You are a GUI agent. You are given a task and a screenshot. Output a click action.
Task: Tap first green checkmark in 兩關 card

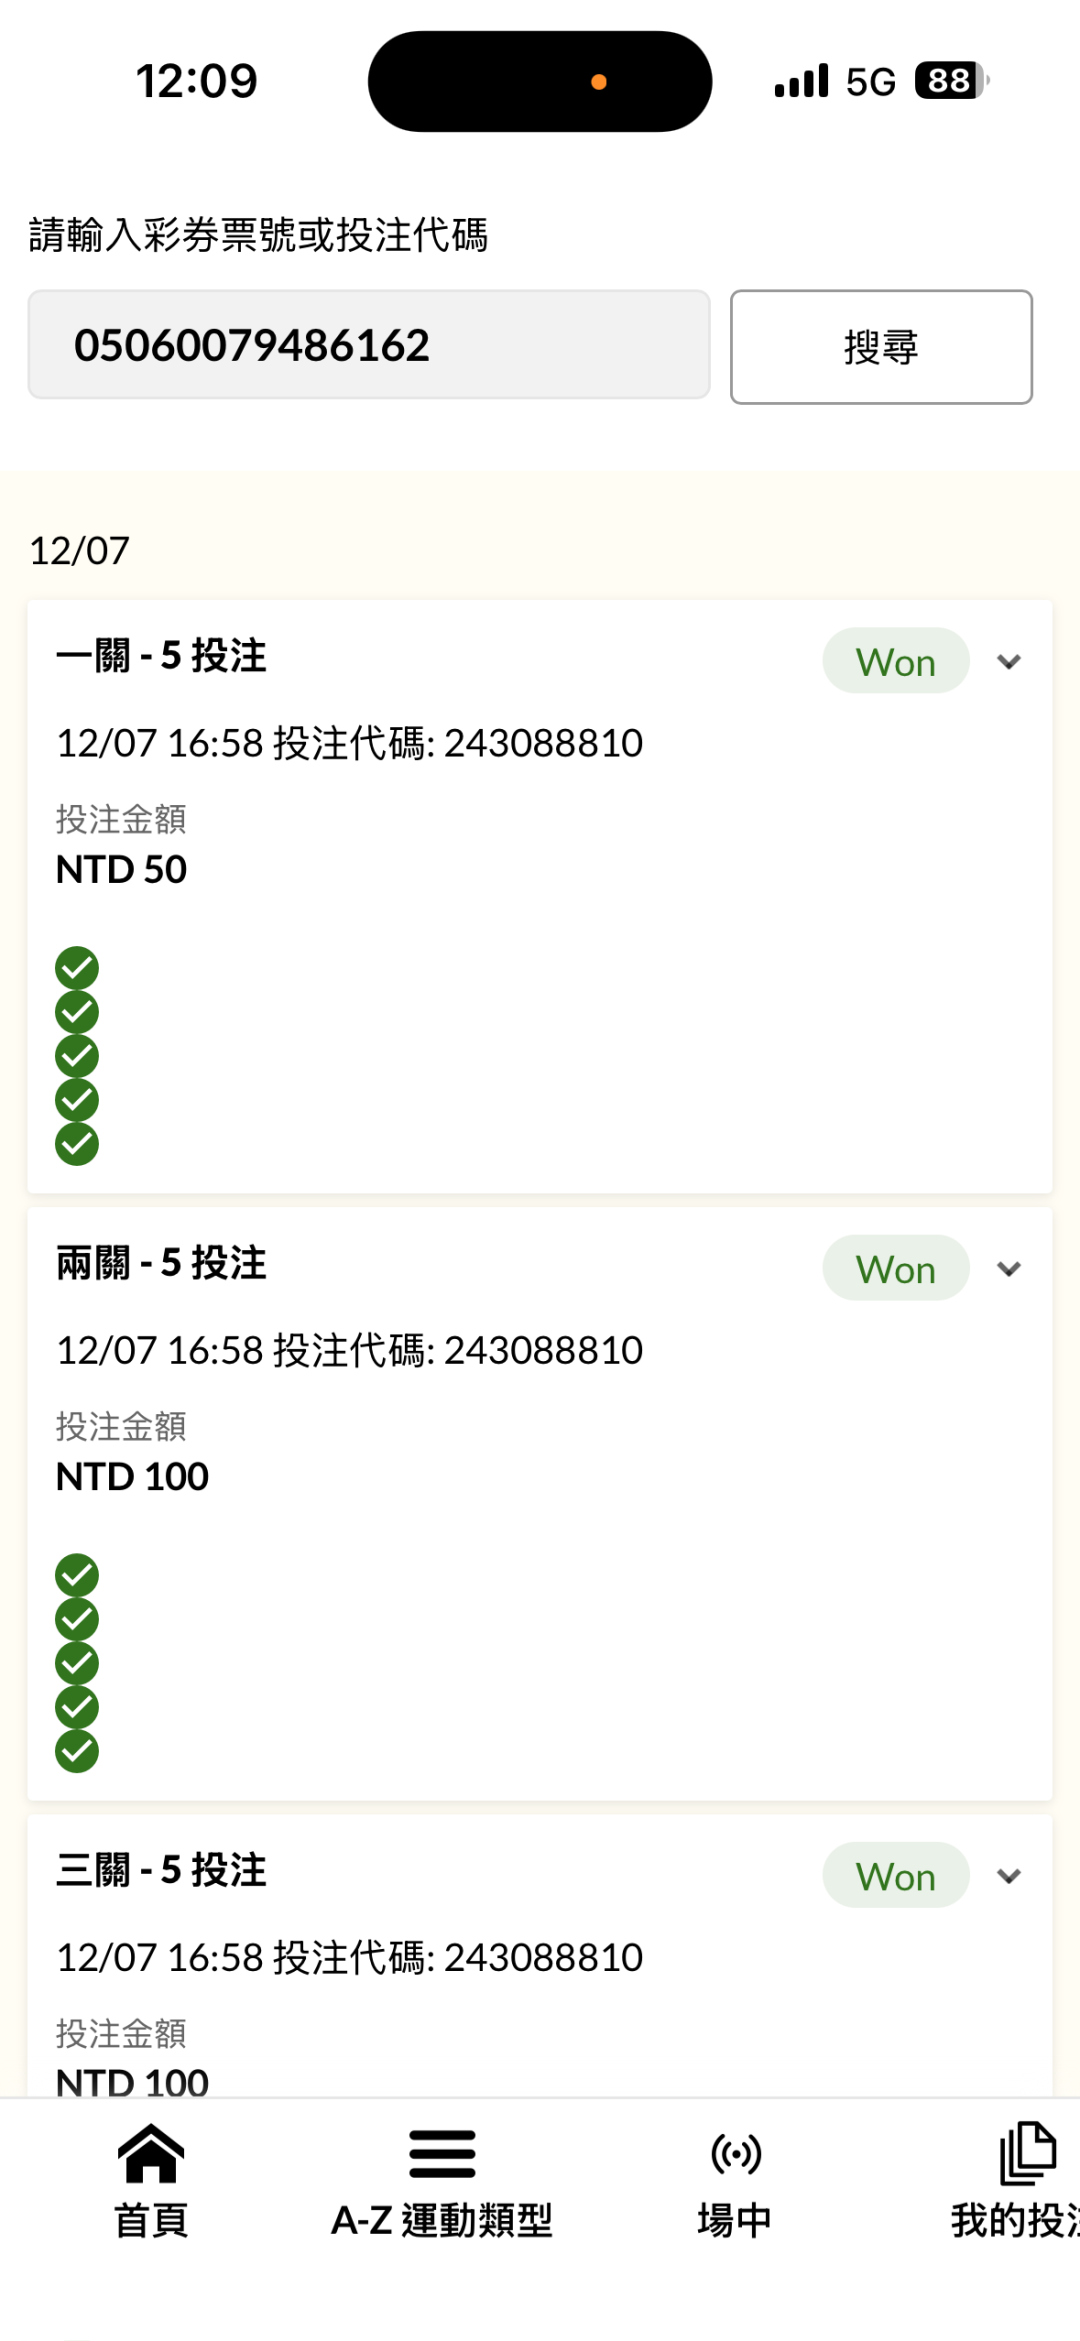click(77, 1575)
